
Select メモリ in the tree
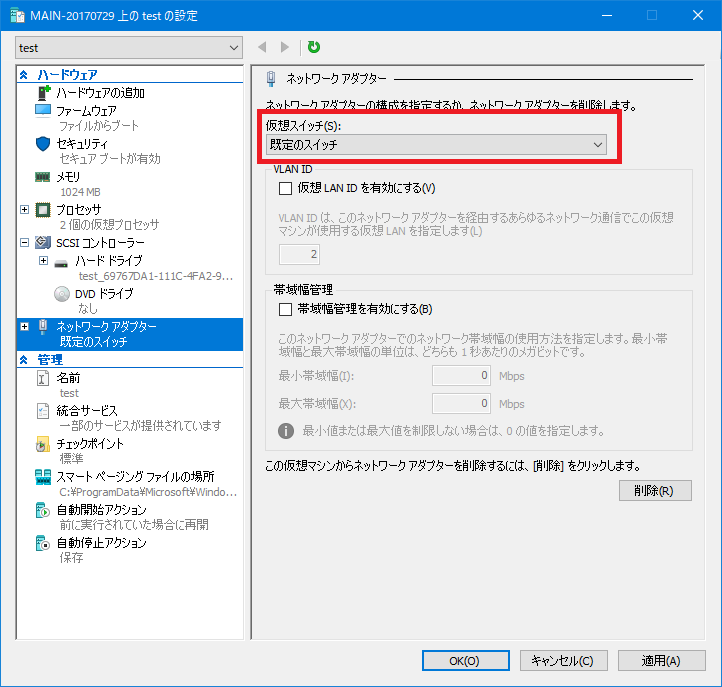tap(68, 177)
